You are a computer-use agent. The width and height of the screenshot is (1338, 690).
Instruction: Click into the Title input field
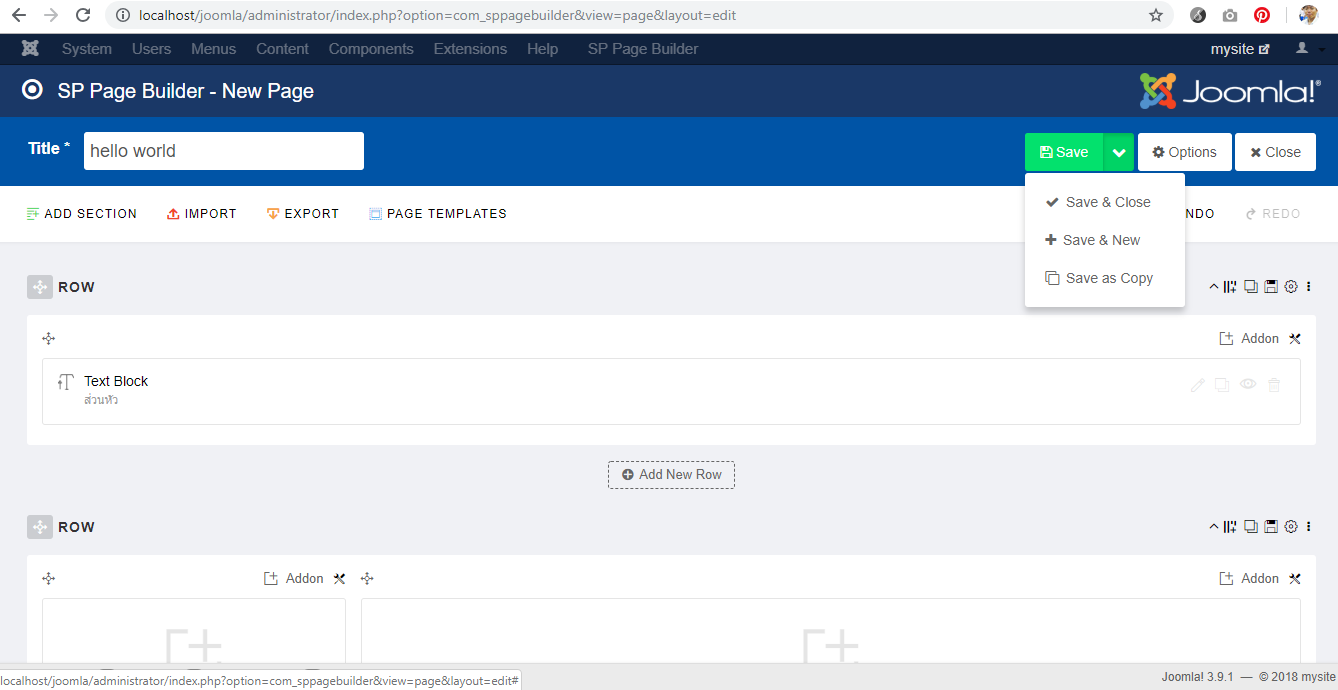coord(223,151)
